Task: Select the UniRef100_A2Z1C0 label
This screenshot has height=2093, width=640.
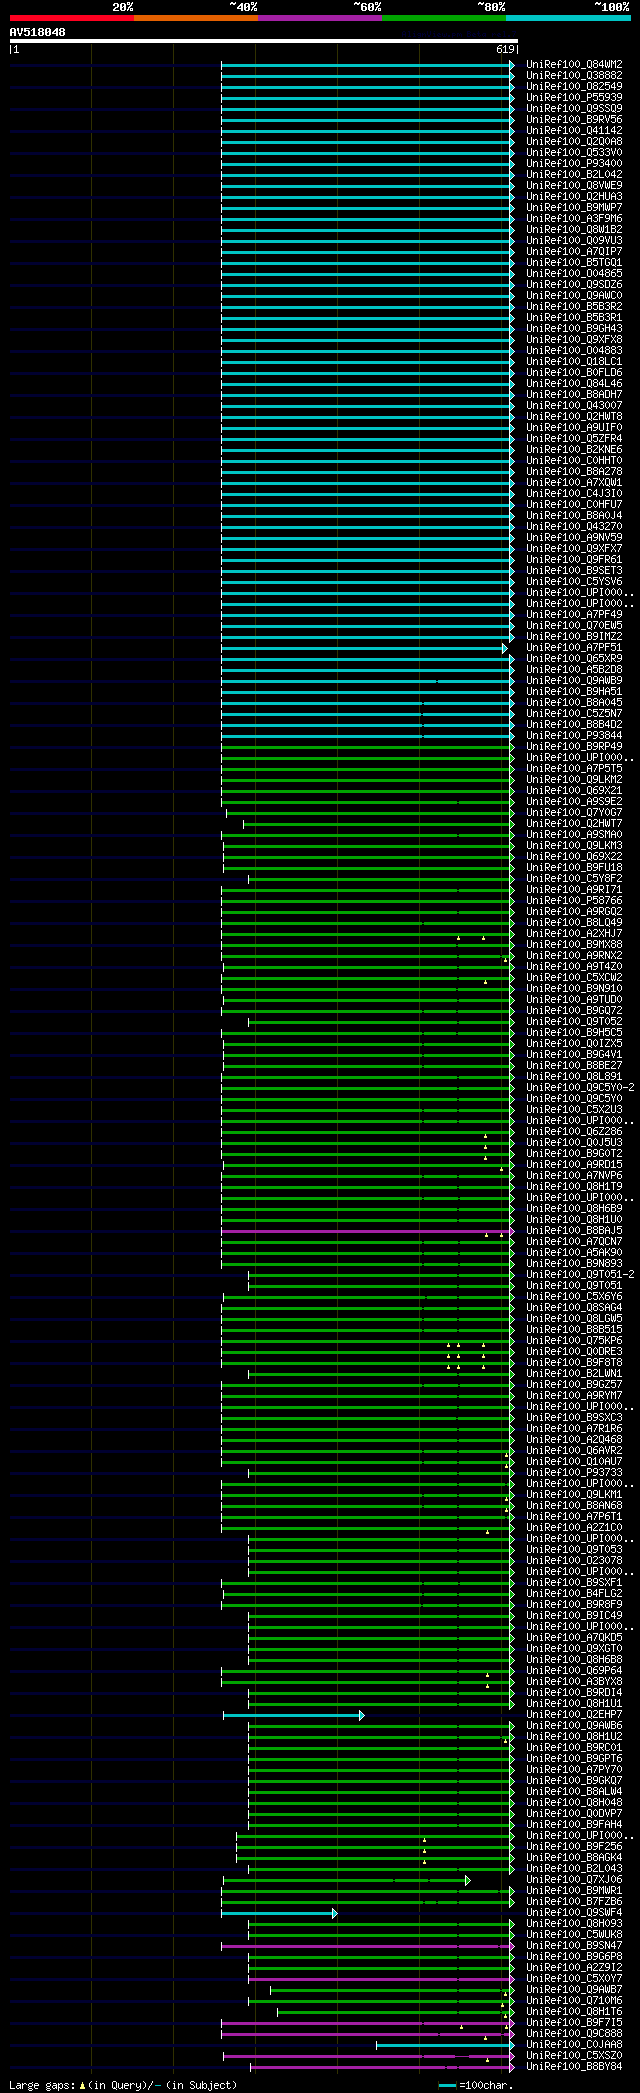Action: click(574, 1528)
